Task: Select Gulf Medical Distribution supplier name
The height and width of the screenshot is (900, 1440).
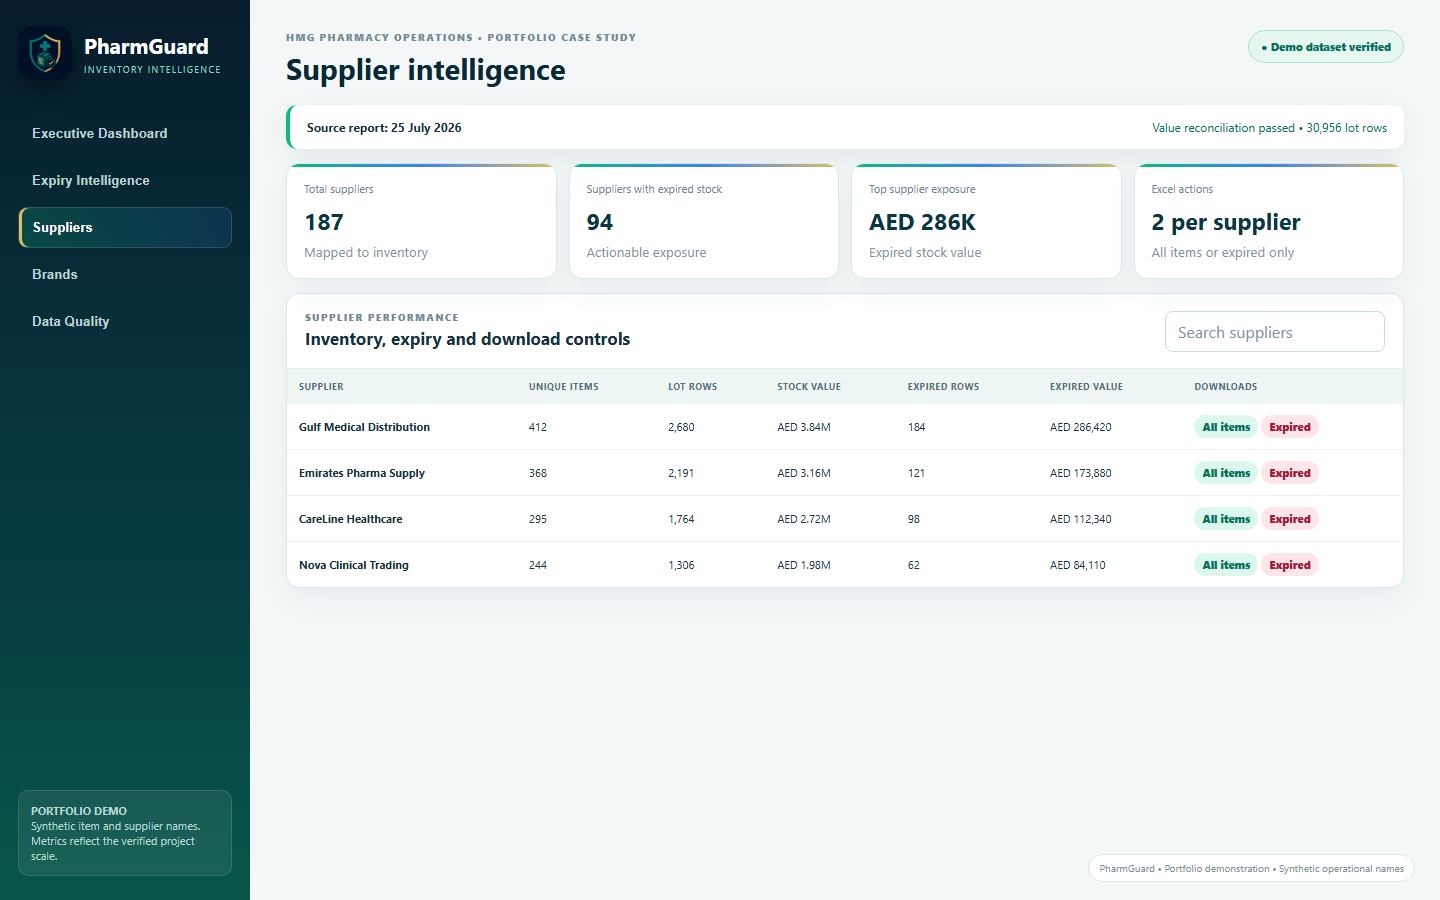Action: pos(364,427)
